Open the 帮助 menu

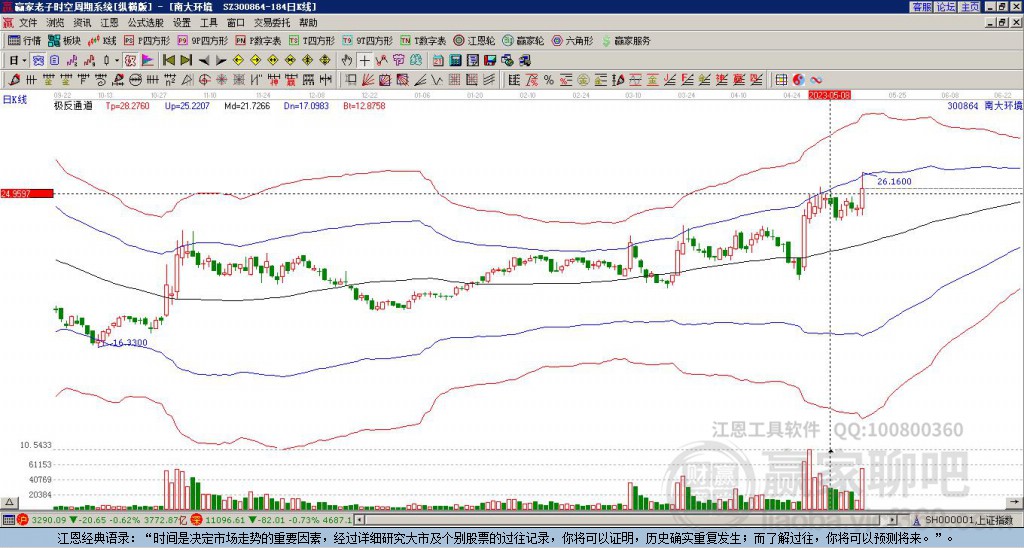308,23
